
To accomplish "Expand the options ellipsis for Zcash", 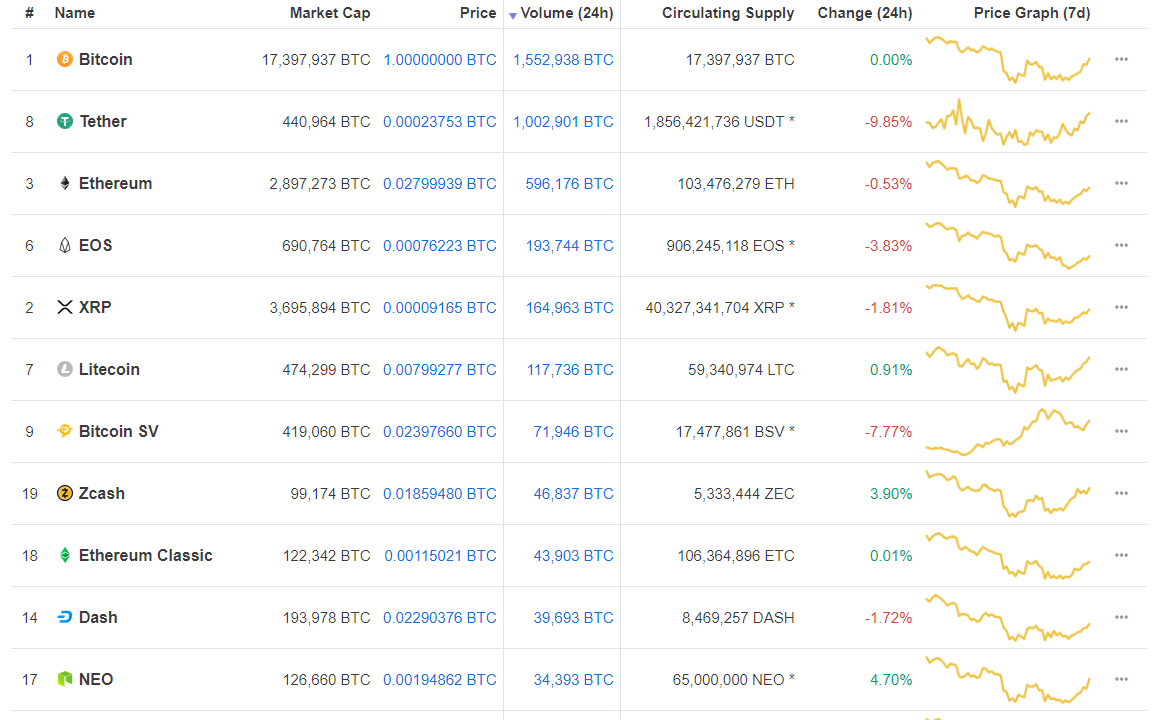I will [1121, 494].
